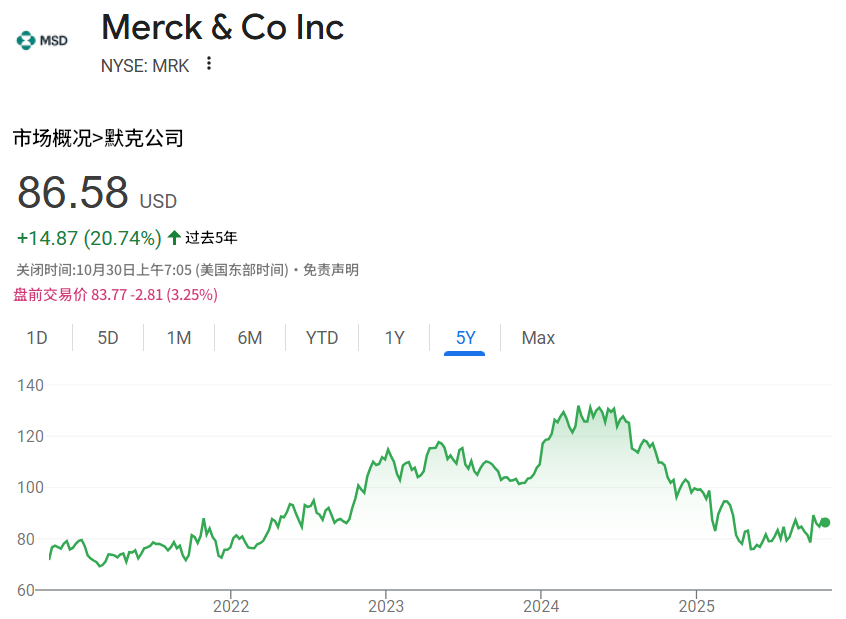This screenshot has width=846, height=619.
Task: View the 6M price chart
Action: click(249, 338)
